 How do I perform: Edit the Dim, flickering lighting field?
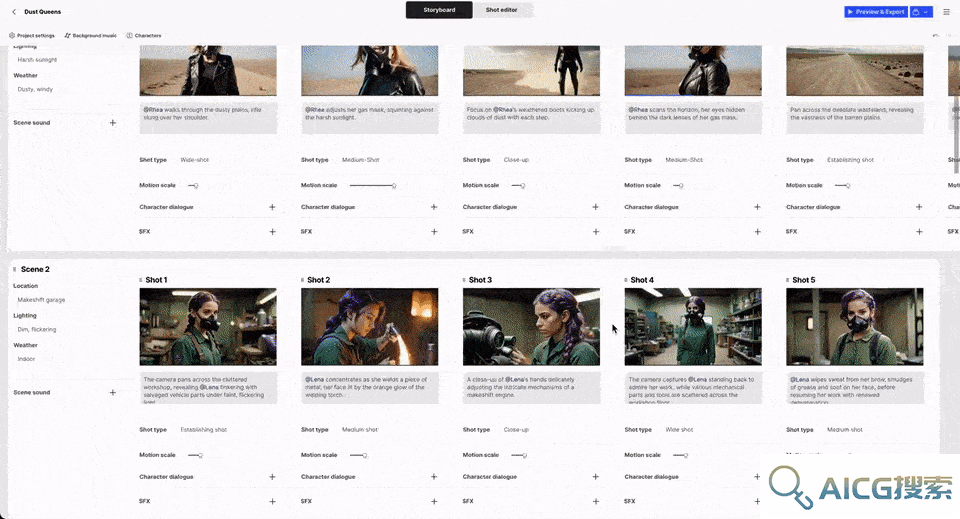(37, 329)
